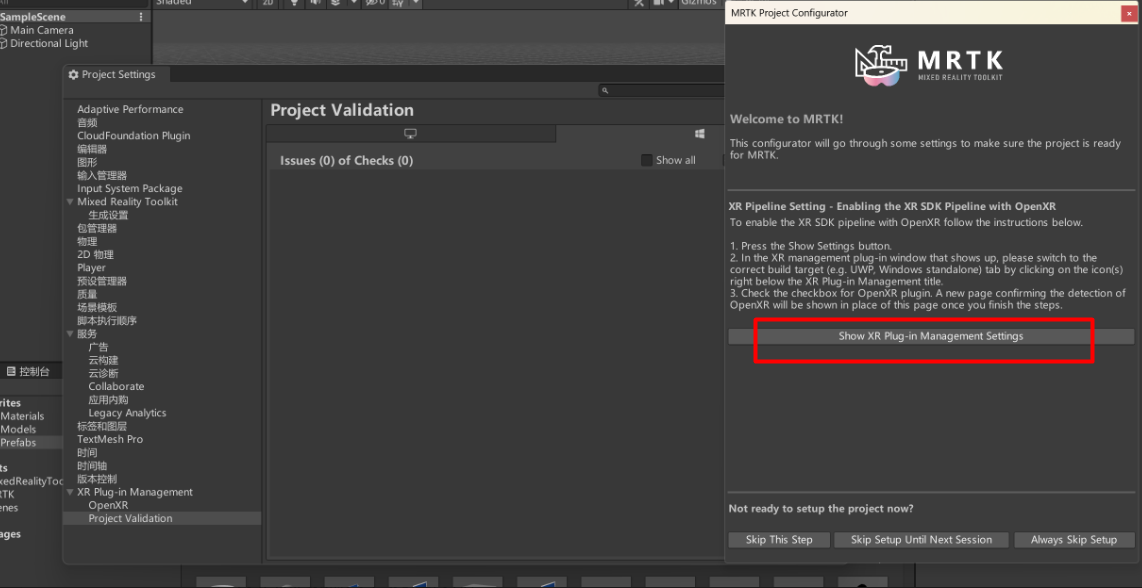Viewport: 1142px width, 588px height.
Task: Open CloudFoundation Plugin settings
Action: point(134,136)
